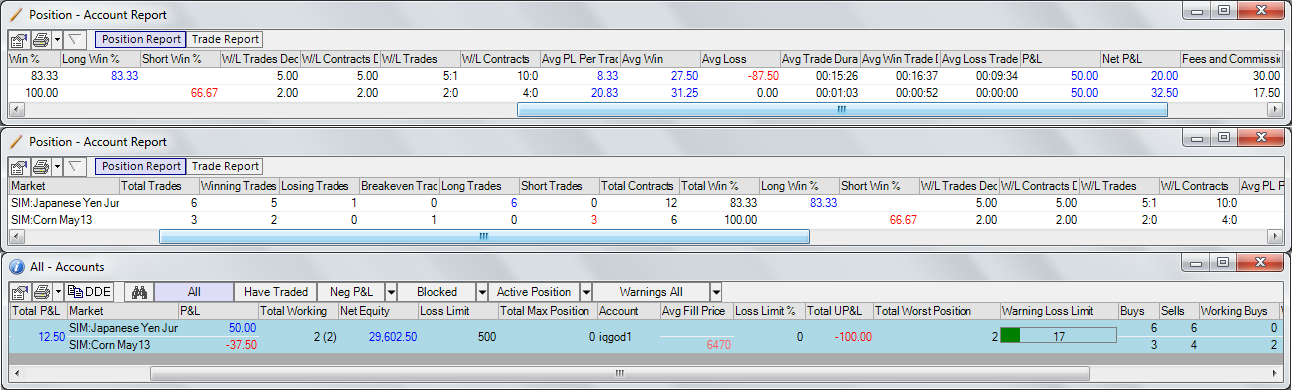The height and width of the screenshot is (391, 1292).
Task: Click scroll-left arrow in All Accounts window
Action: (17, 373)
